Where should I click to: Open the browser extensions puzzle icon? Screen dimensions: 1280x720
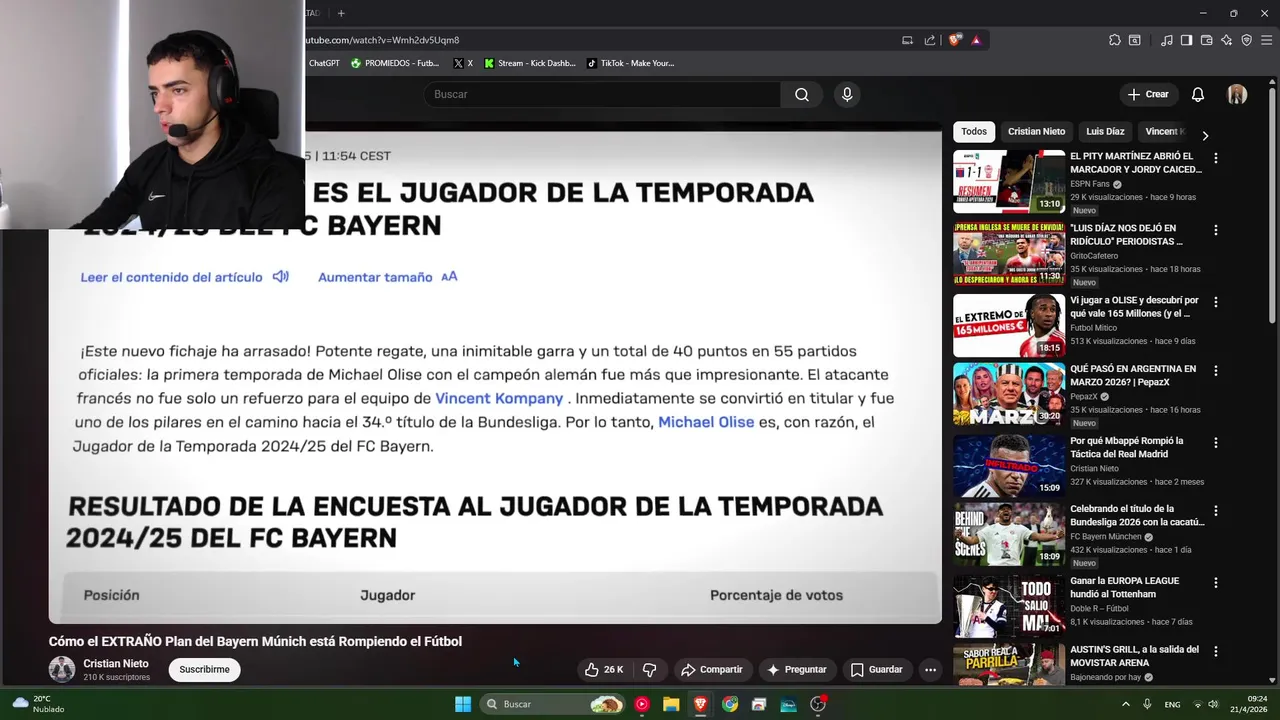point(1115,40)
